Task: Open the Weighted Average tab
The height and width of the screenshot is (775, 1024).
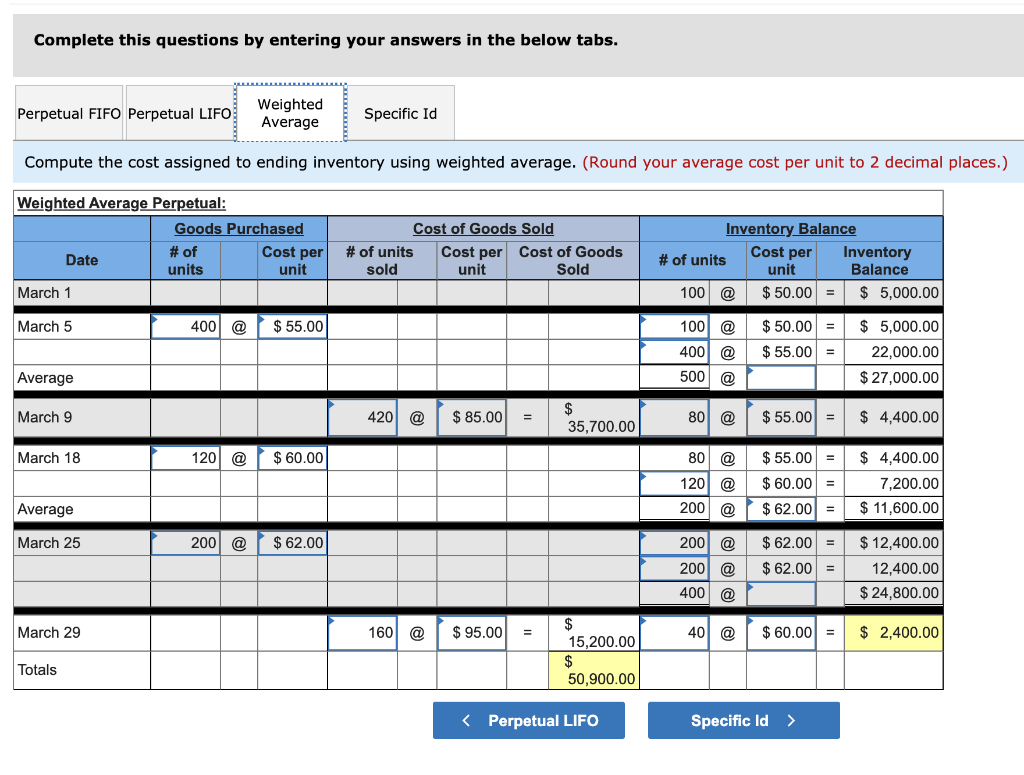Action: [290, 113]
